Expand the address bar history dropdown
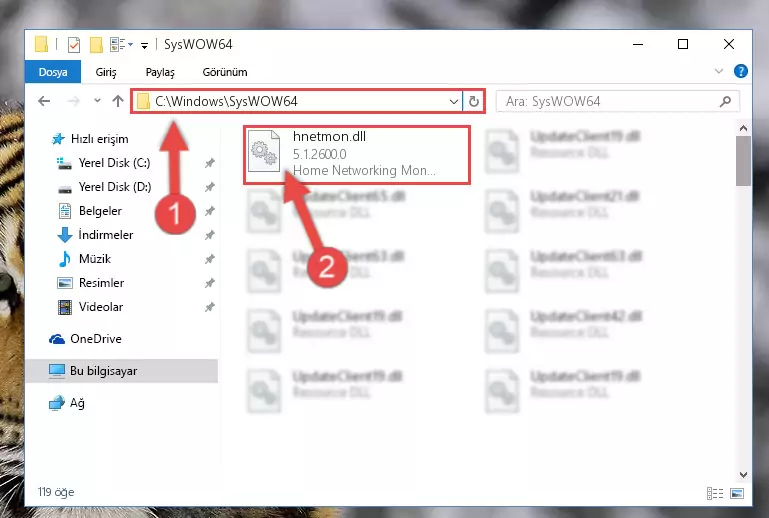This screenshot has height=518, width=769. pos(454,102)
